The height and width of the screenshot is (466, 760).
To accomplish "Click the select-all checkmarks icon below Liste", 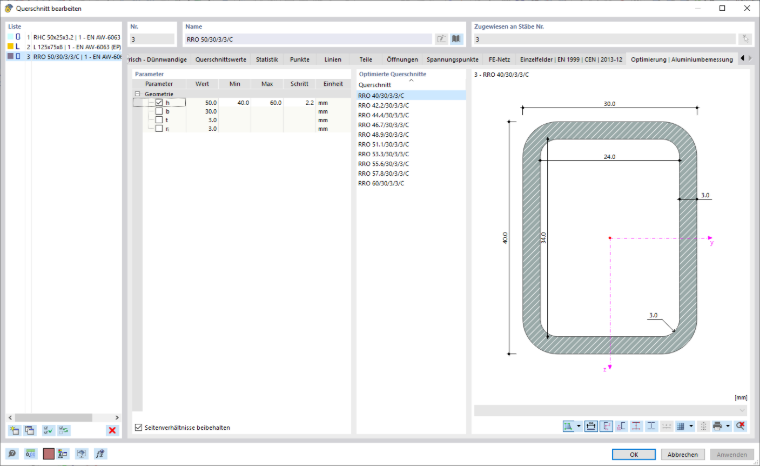I will tap(48, 430).
